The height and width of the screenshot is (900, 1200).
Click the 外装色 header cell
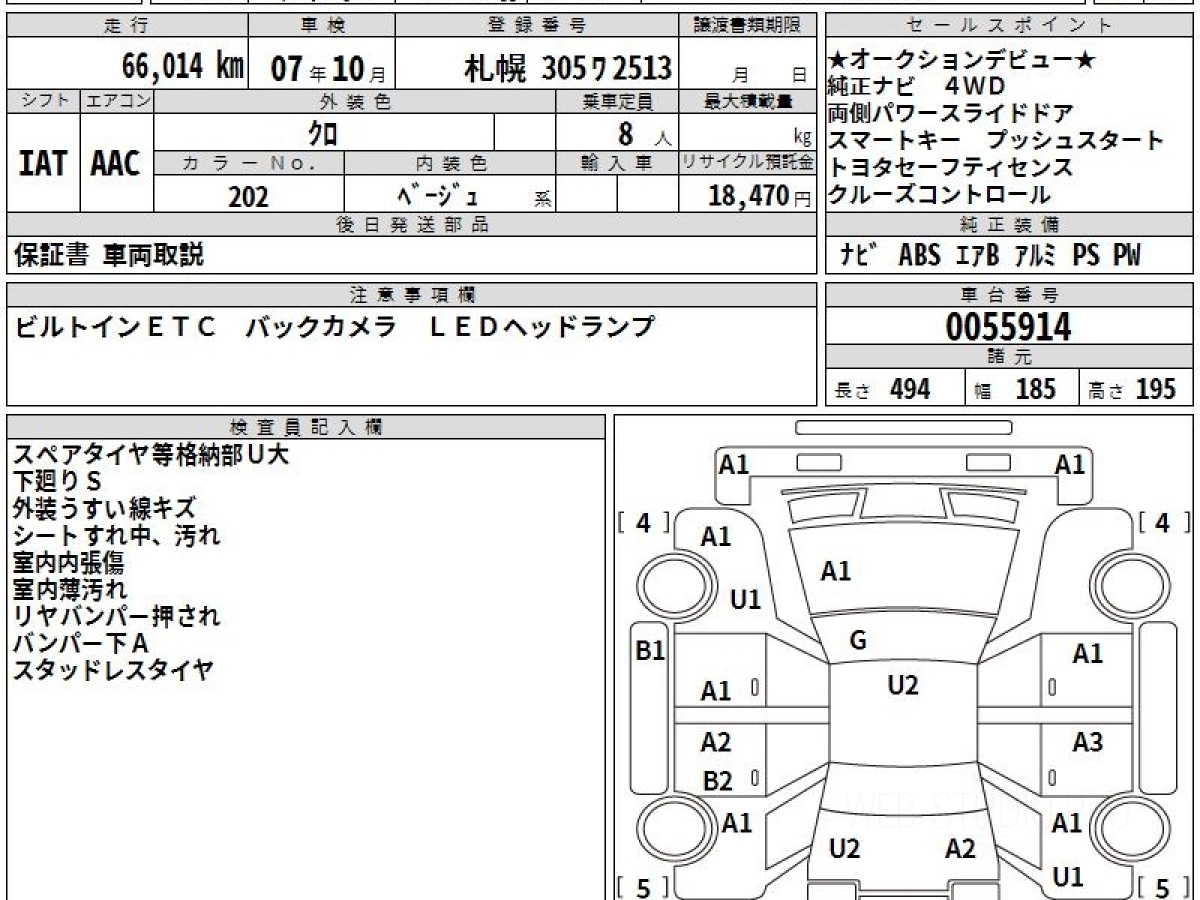(x=354, y=101)
